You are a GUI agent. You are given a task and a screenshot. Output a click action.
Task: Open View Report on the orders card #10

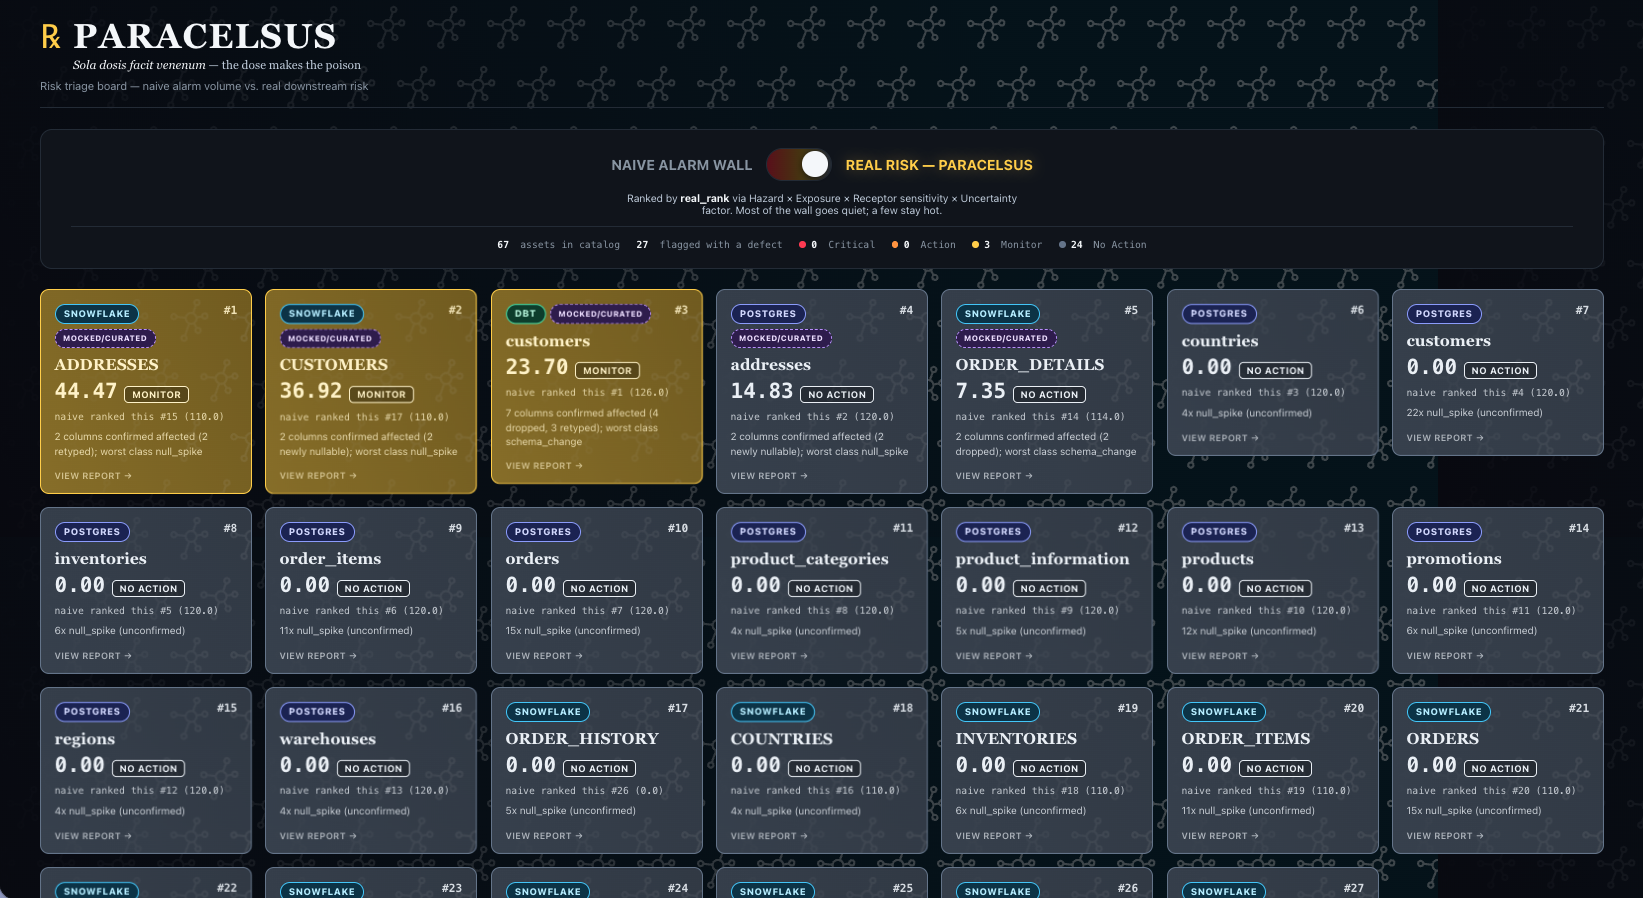544,656
